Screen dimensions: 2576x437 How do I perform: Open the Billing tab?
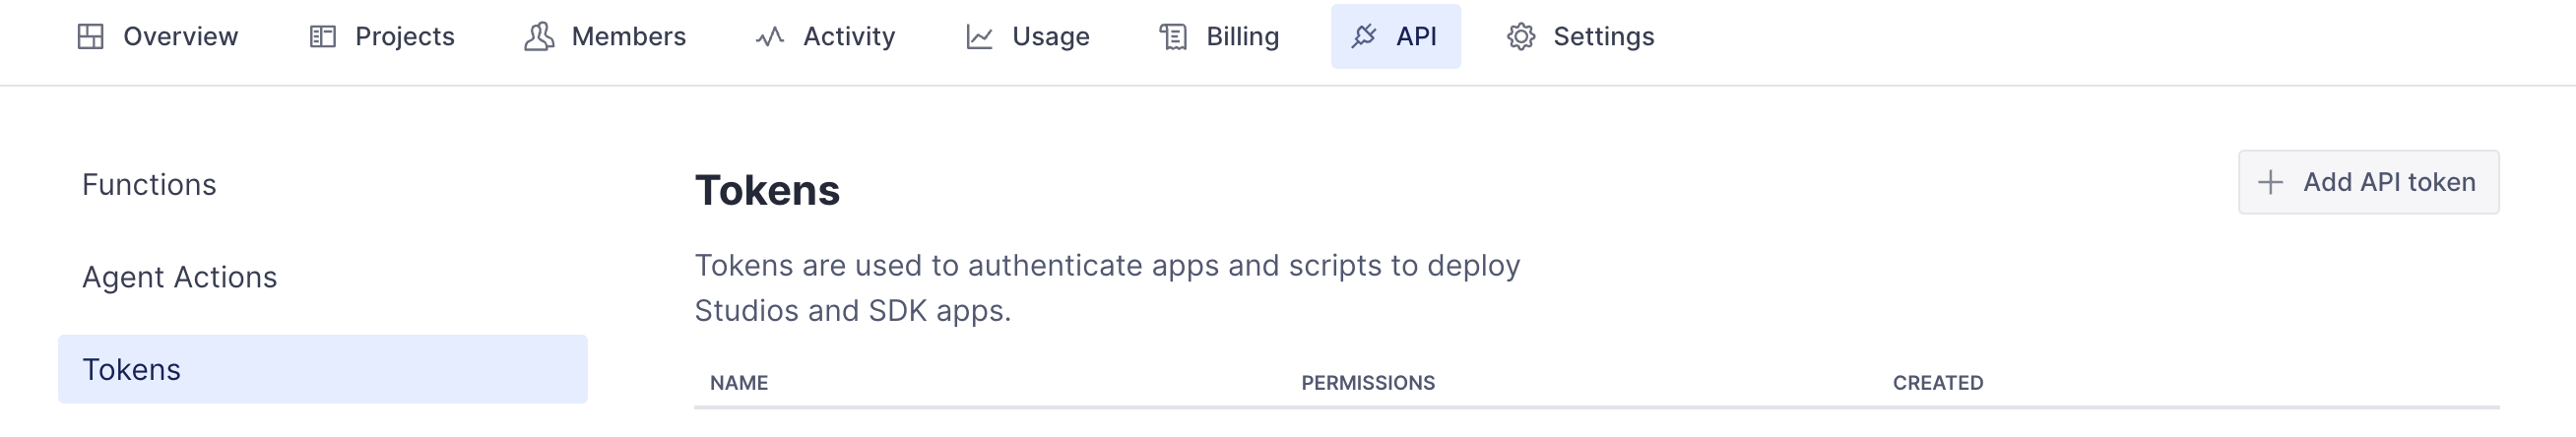[x=1220, y=37]
